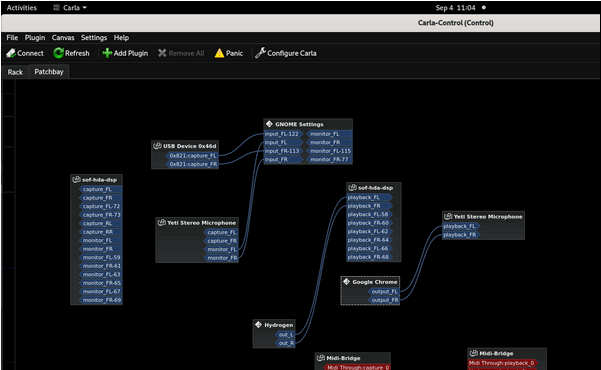
Task: Select GNOME Settings monitor_FR-77 port
Action: (x=330, y=159)
